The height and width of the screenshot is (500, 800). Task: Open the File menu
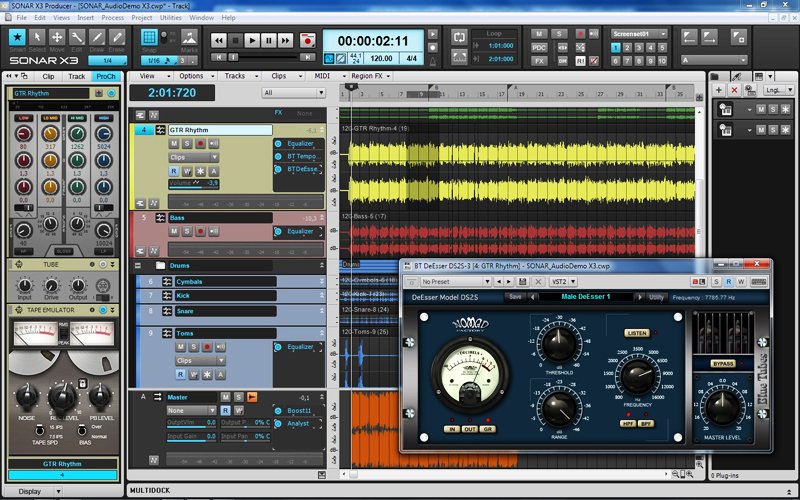coord(21,17)
